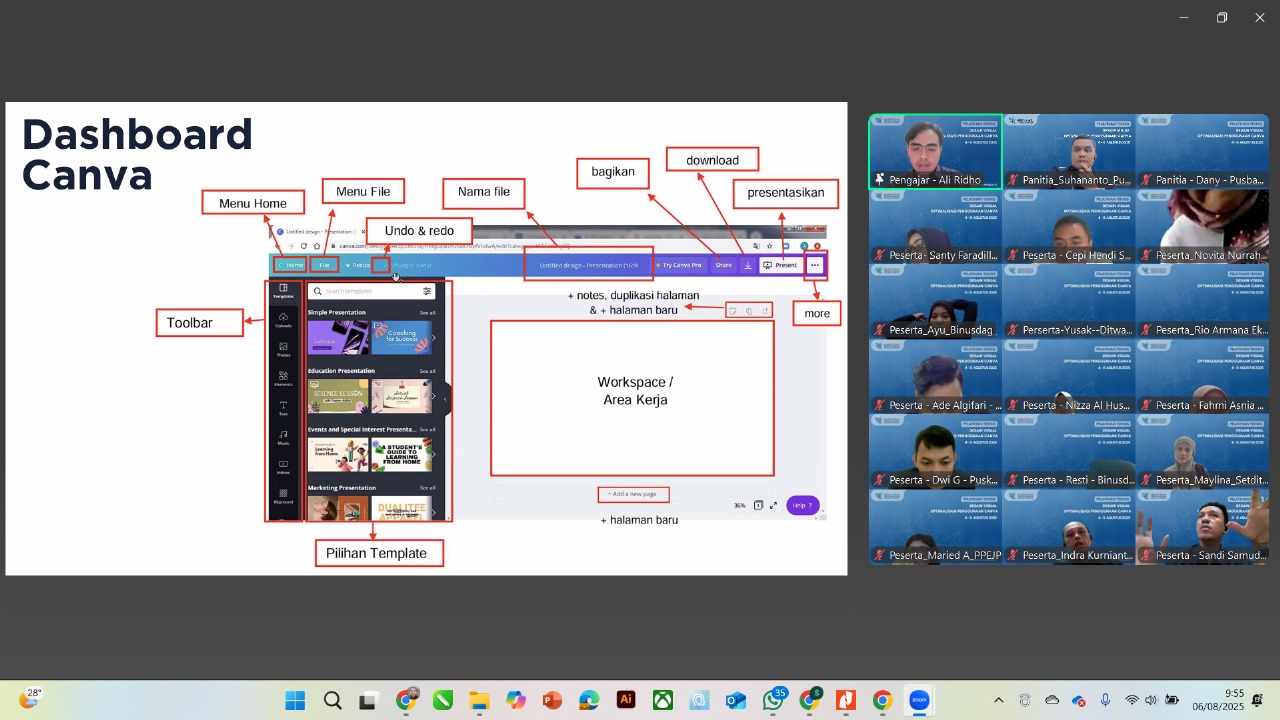The image size is (1280, 720).
Task: Open the Uploads tab in Canva sidebar
Action: point(283,320)
